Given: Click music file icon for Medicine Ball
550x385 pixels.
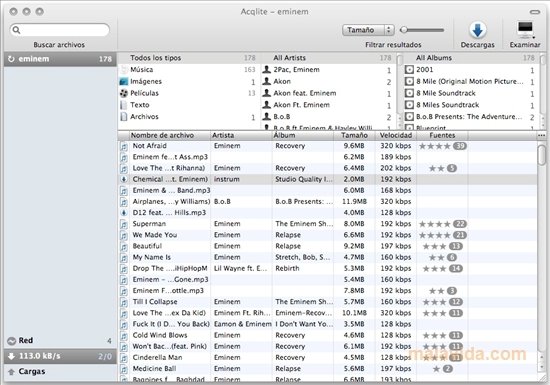Looking at the screenshot, I should [x=124, y=369].
